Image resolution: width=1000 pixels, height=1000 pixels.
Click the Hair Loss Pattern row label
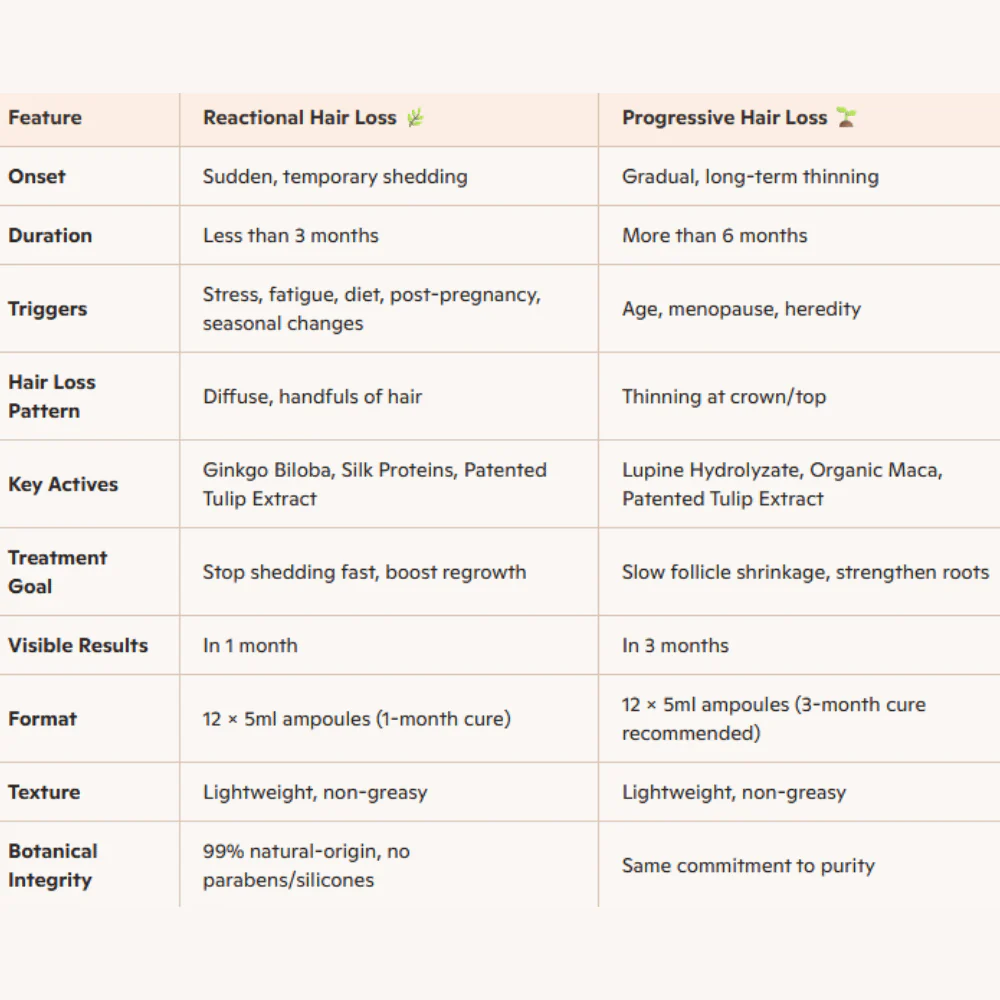click(52, 396)
